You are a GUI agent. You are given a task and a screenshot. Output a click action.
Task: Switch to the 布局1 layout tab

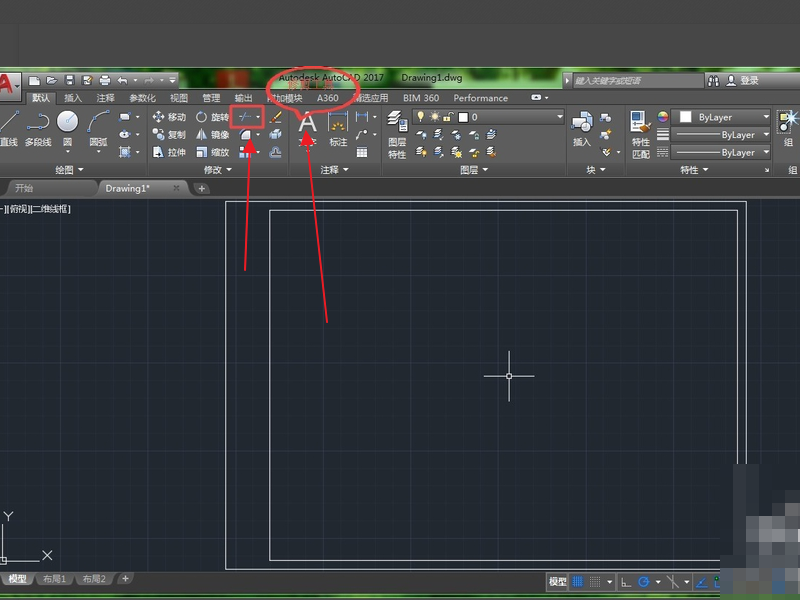pos(54,579)
